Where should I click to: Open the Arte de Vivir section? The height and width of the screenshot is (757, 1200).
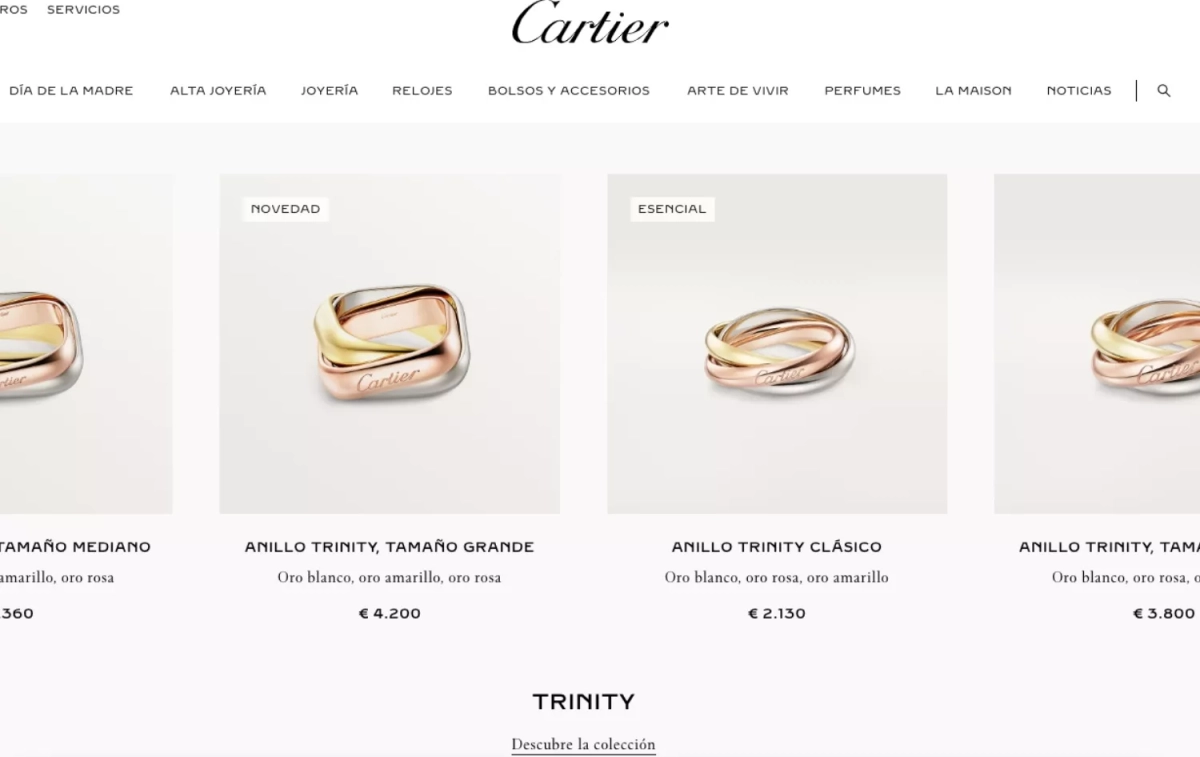pos(738,90)
